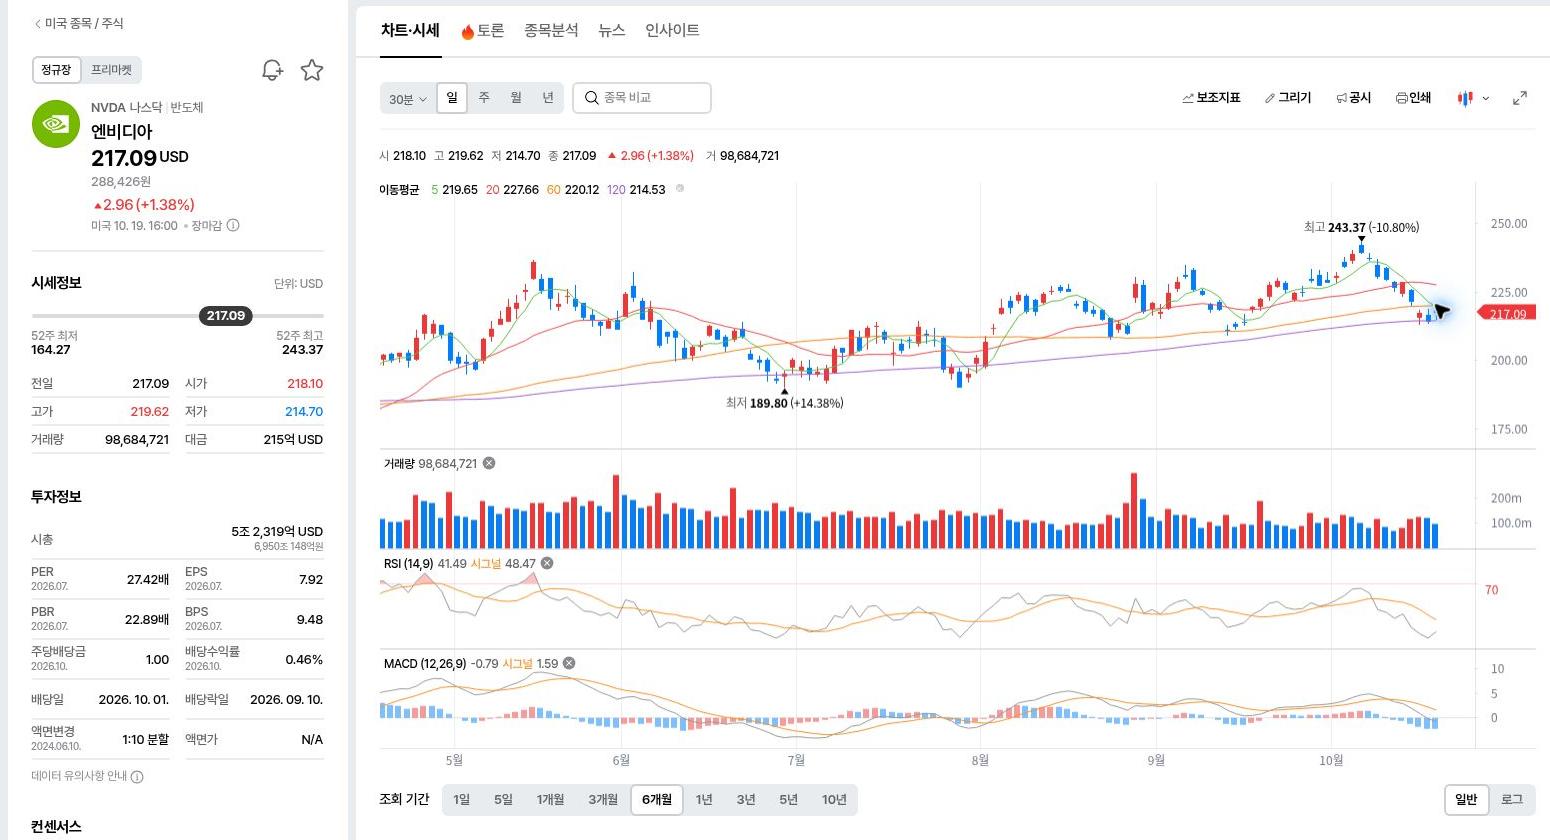The image size is (1550, 840).
Task: Click the 217.09 marker on the 52주 range bar
Action: [x=226, y=316]
